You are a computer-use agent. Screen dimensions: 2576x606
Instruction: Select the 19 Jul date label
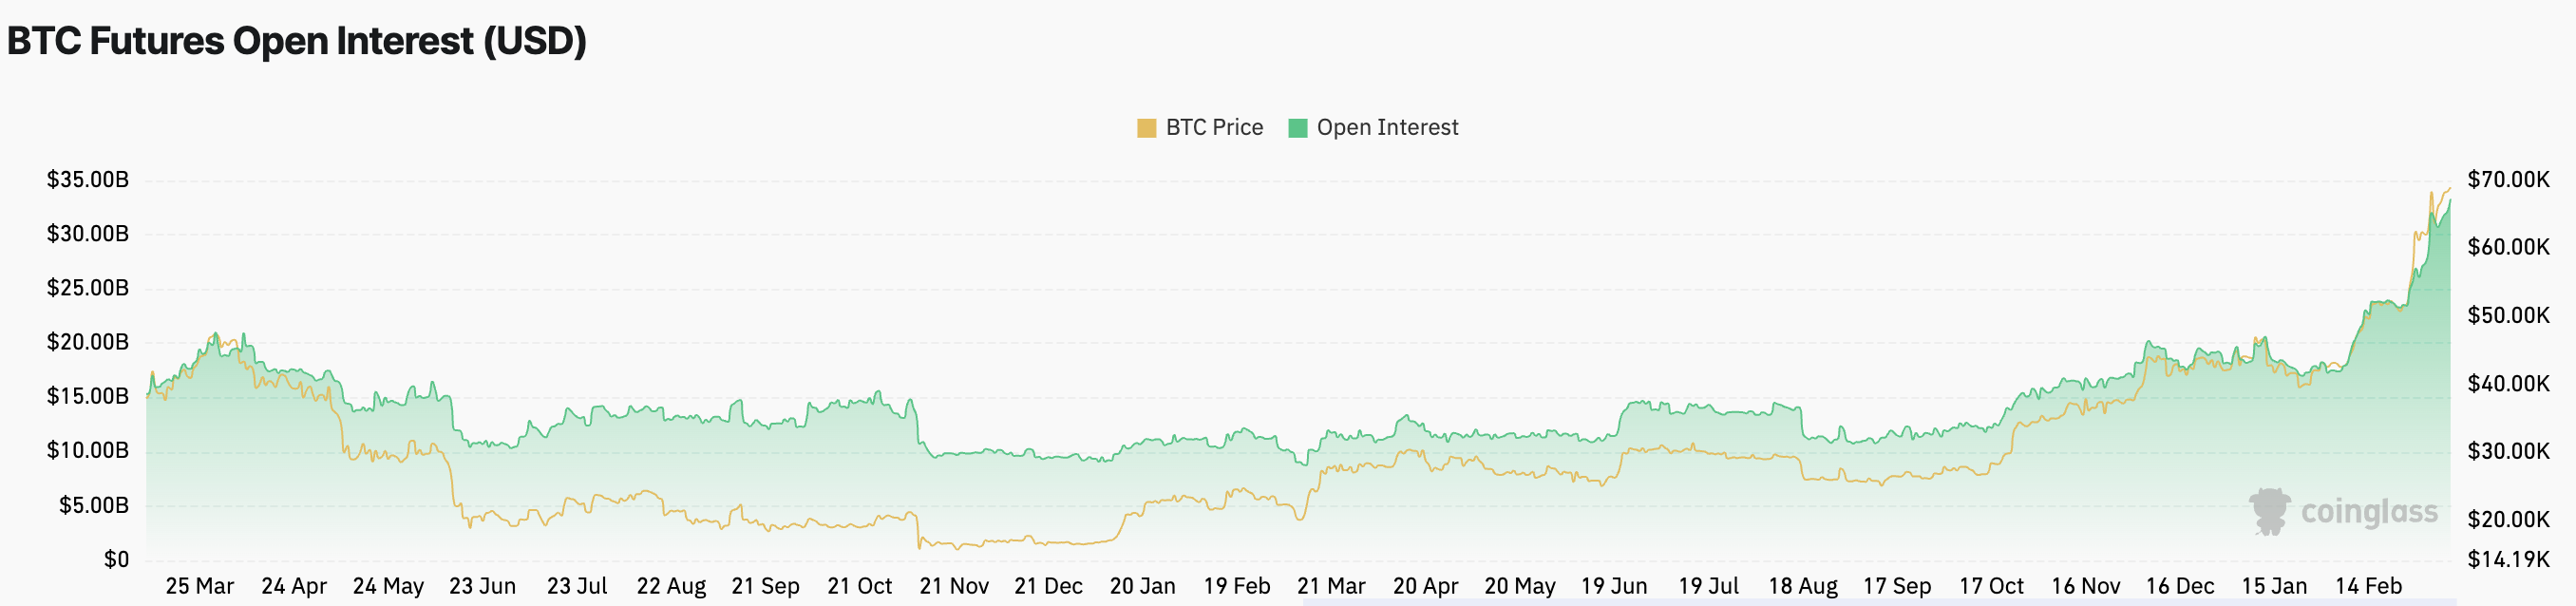pyautogui.click(x=1708, y=586)
